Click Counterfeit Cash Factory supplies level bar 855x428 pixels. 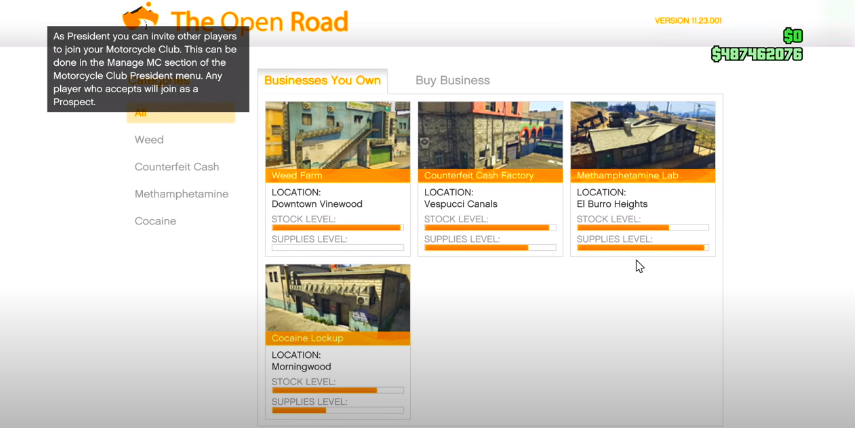point(490,248)
